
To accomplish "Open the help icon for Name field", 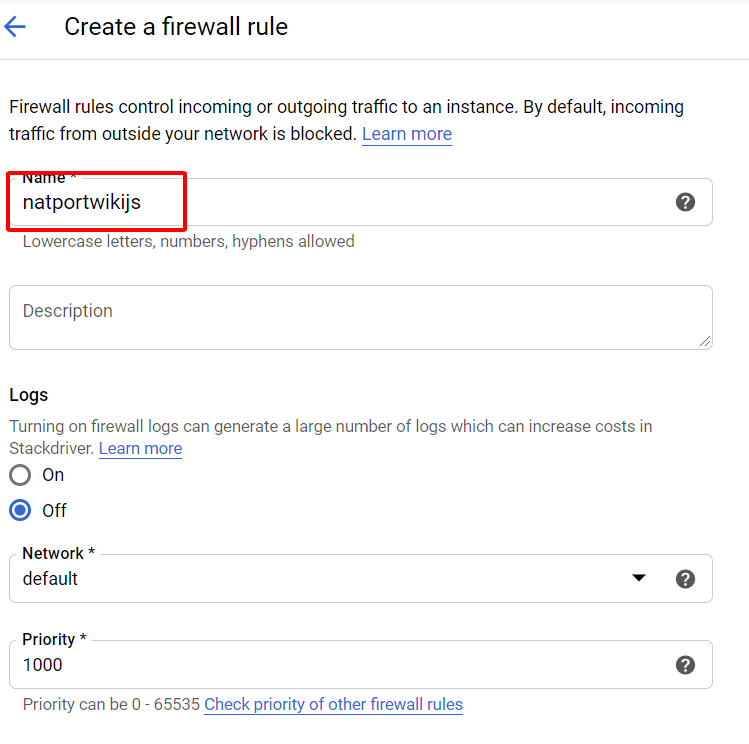I will [x=685, y=202].
